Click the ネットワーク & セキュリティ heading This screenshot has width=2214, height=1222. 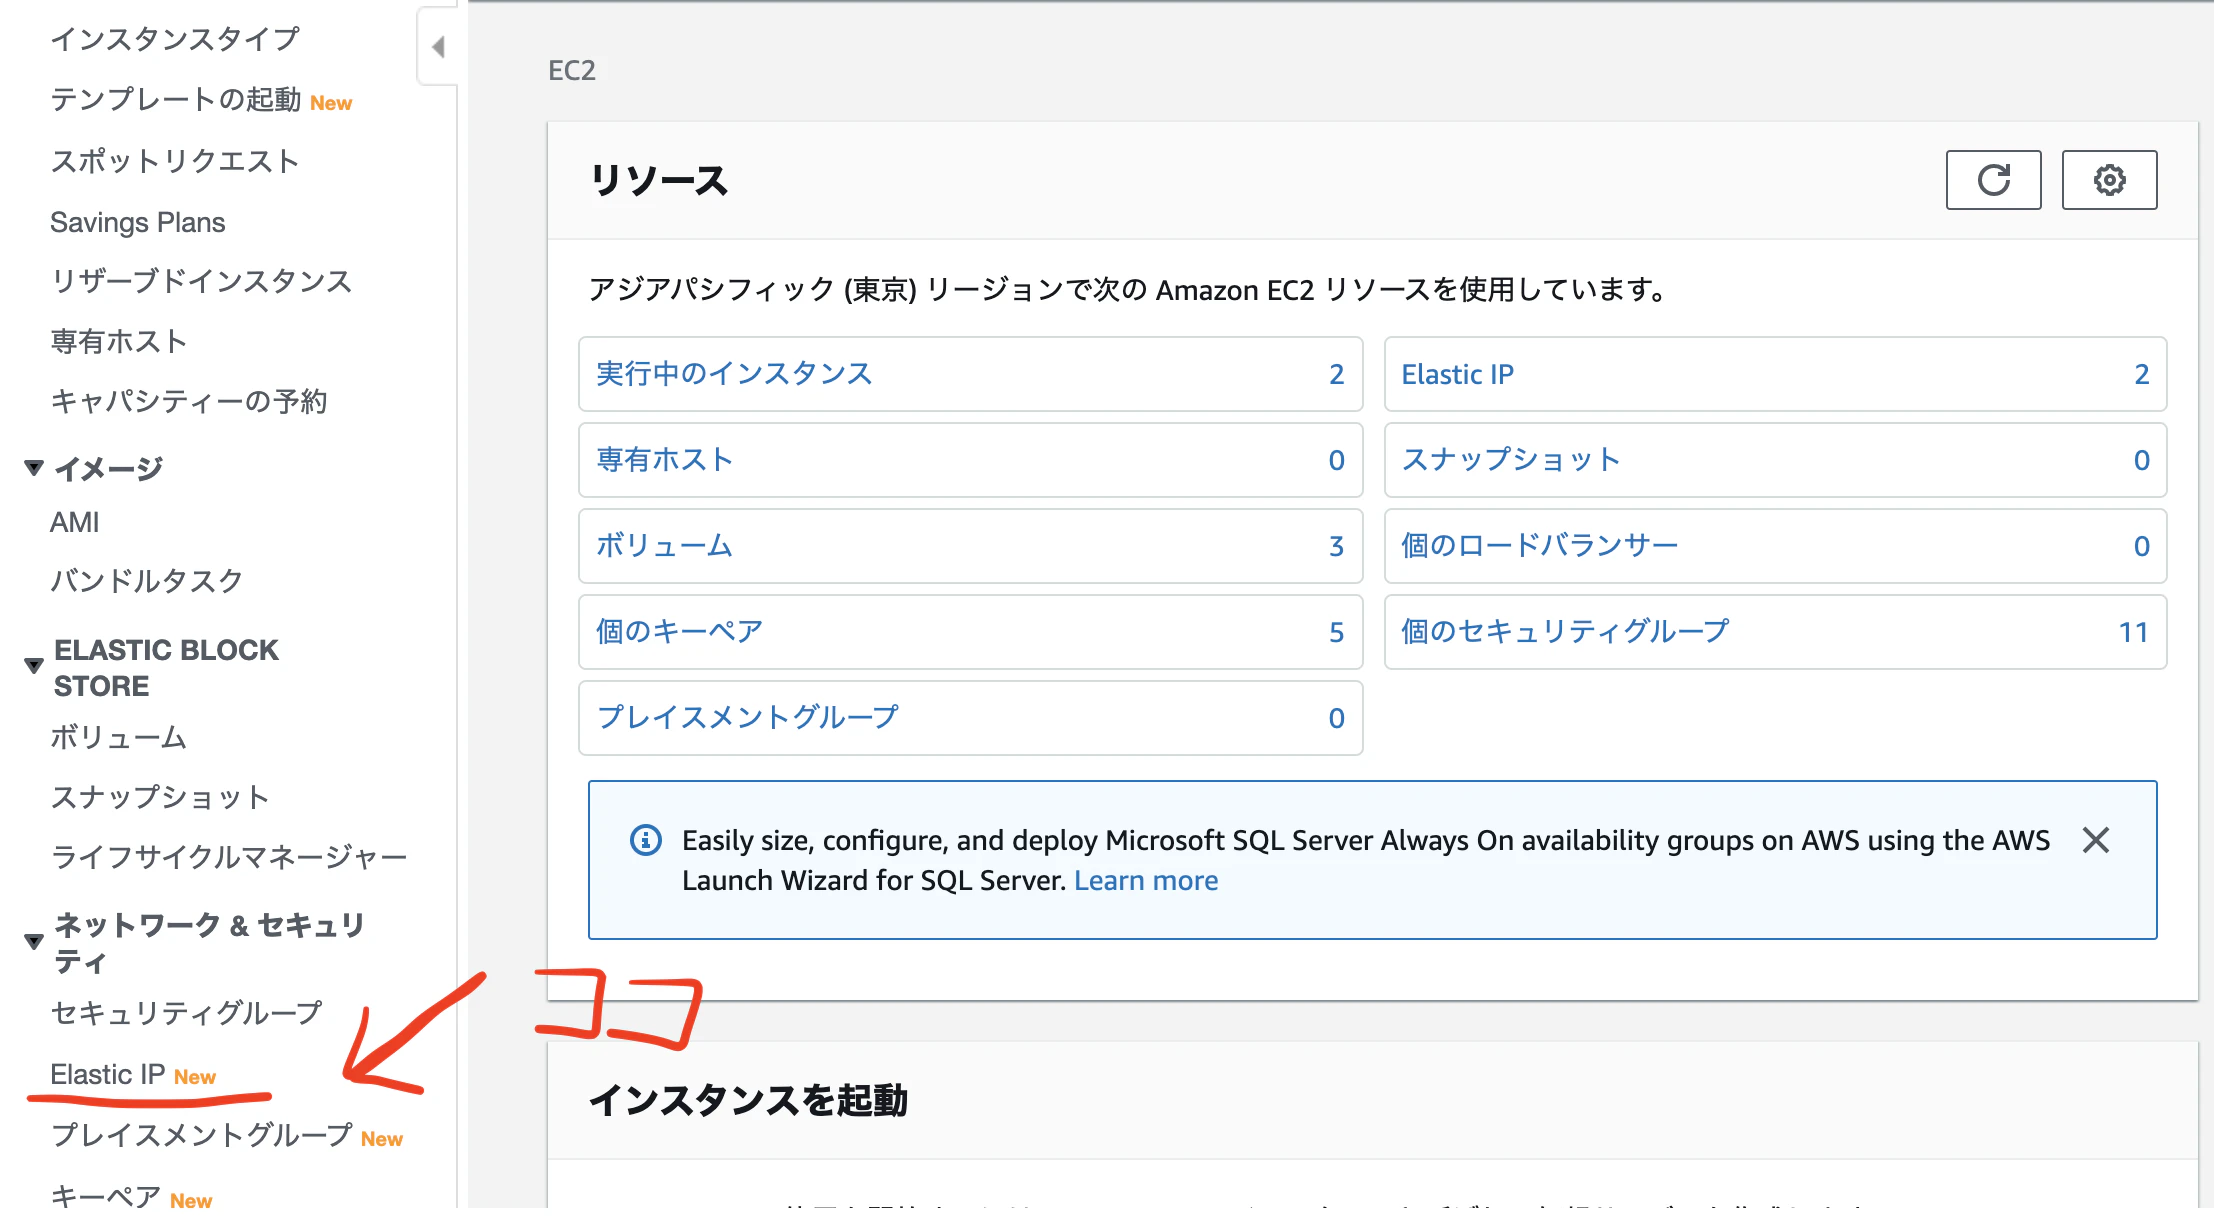[208, 943]
